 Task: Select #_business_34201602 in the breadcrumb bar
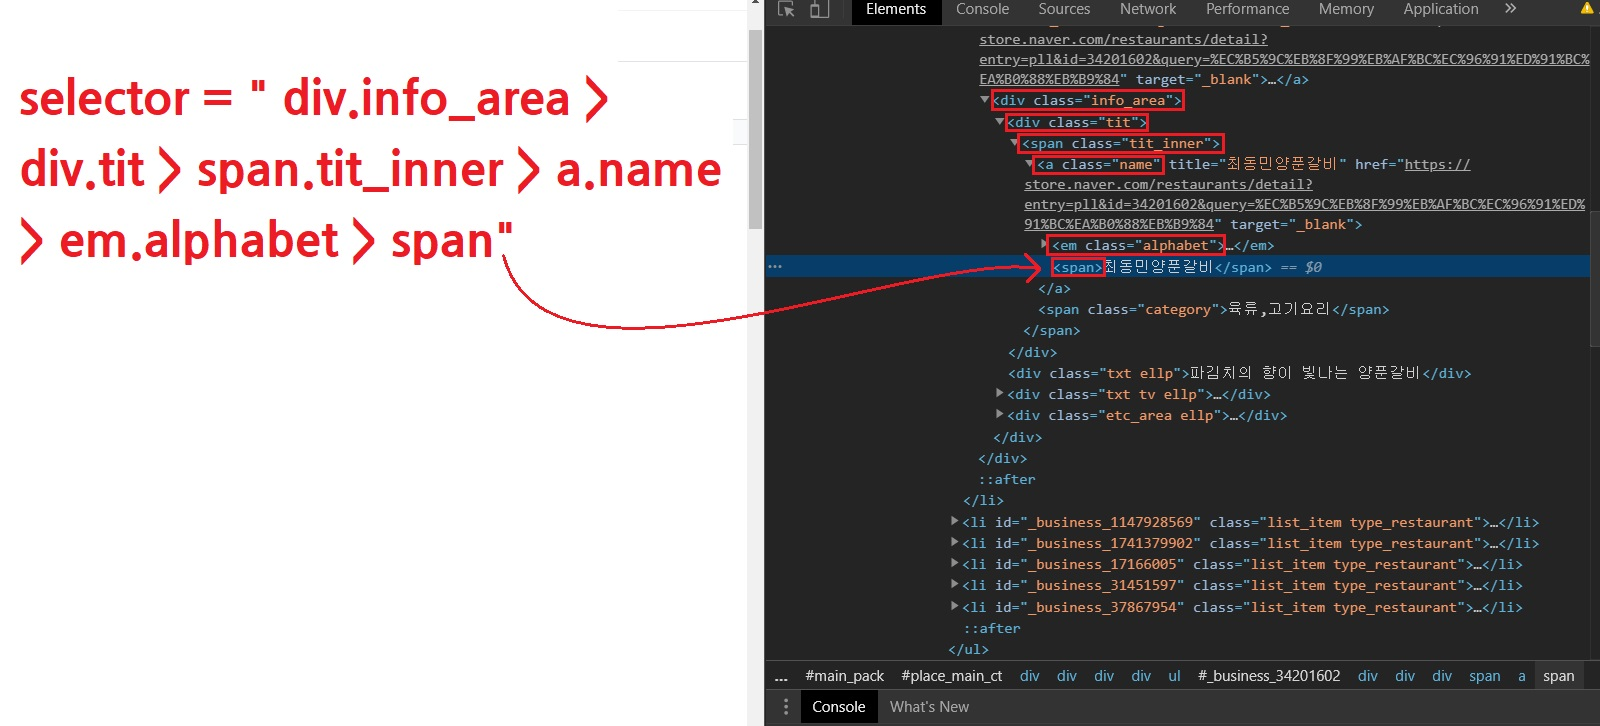tap(1268, 676)
